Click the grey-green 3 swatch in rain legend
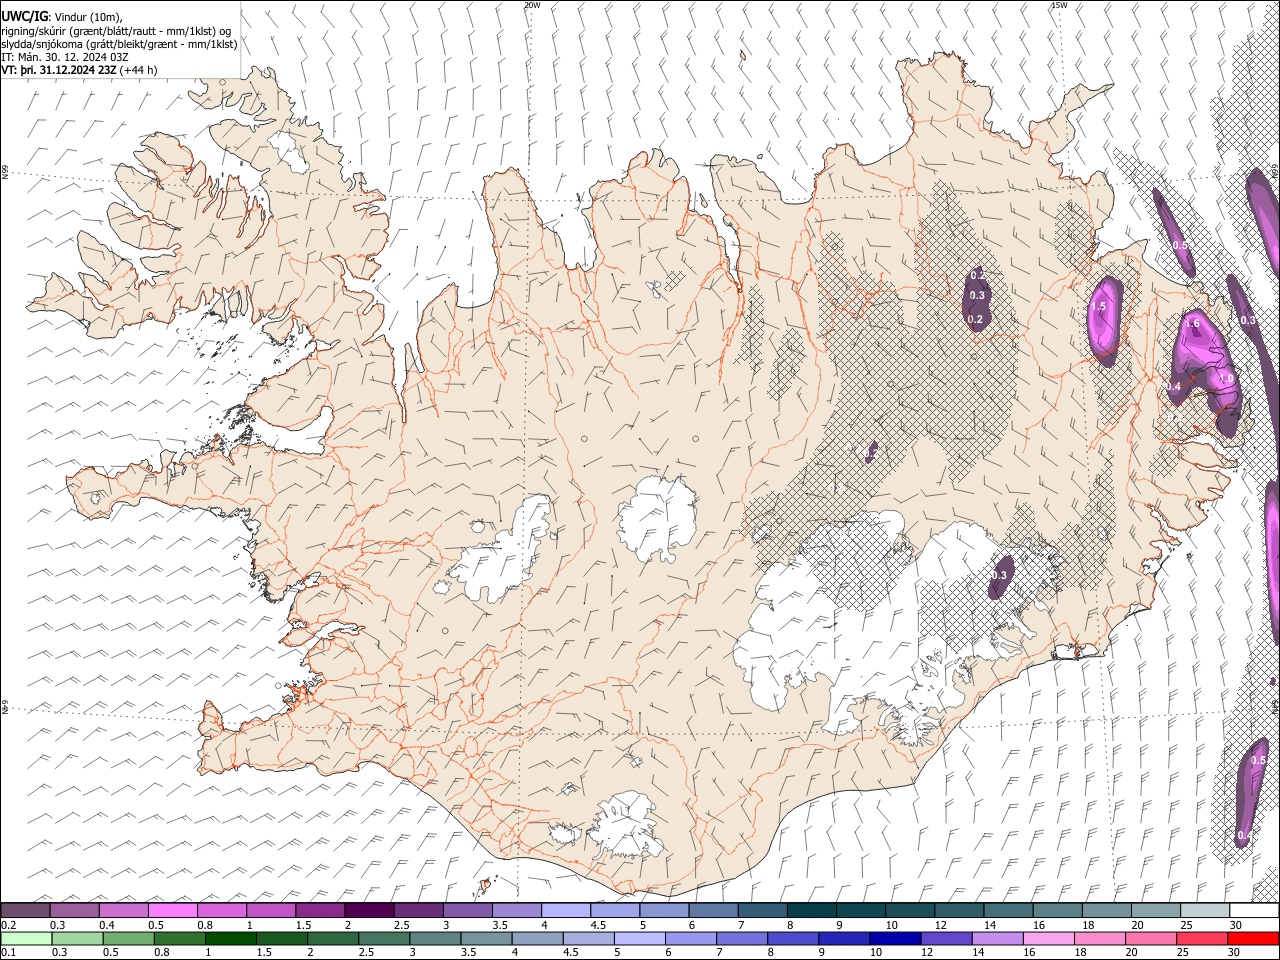This screenshot has height=960, width=1280. [x=436, y=938]
